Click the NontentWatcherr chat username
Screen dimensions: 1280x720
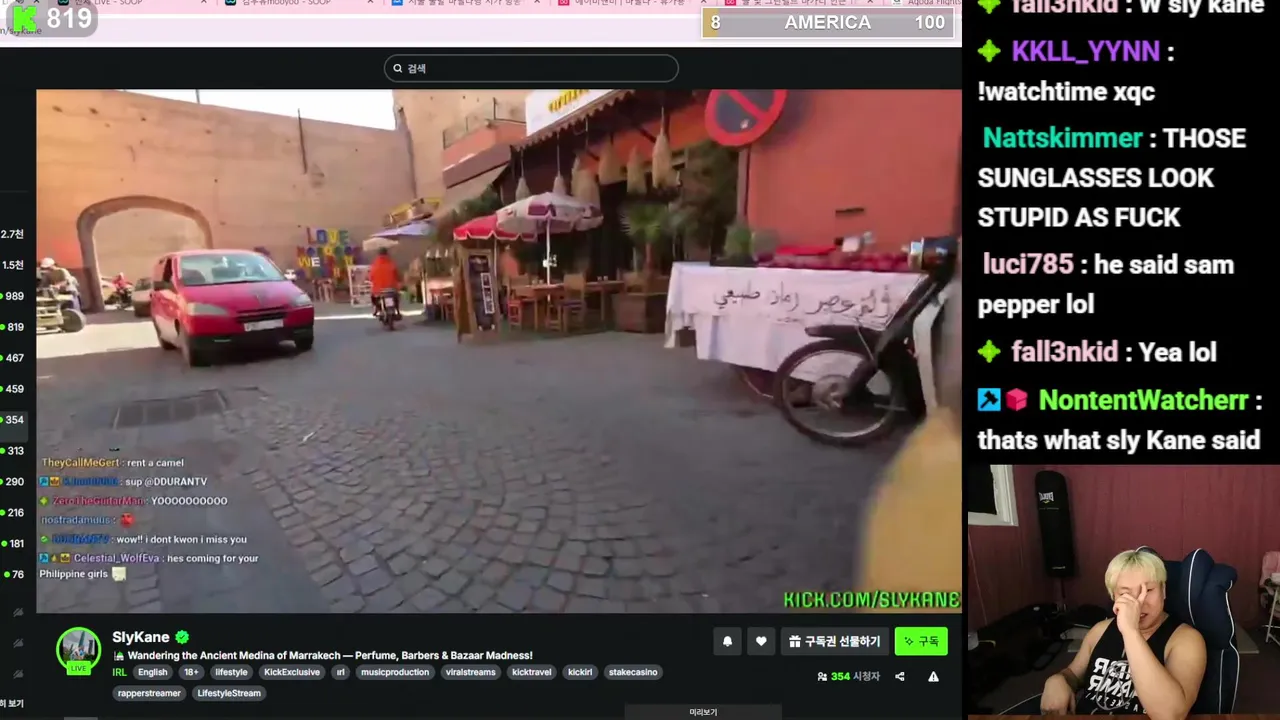pyautogui.click(x=1143, y=401)
